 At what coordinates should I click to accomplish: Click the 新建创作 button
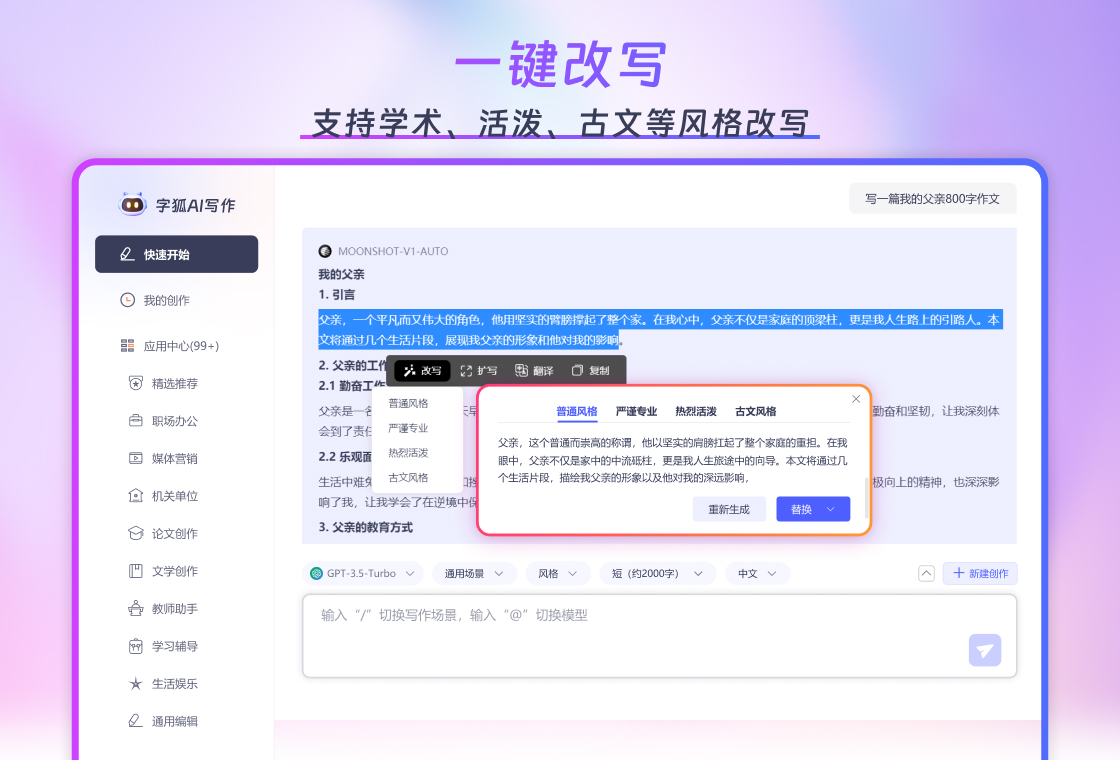click(x=980, y=573)
